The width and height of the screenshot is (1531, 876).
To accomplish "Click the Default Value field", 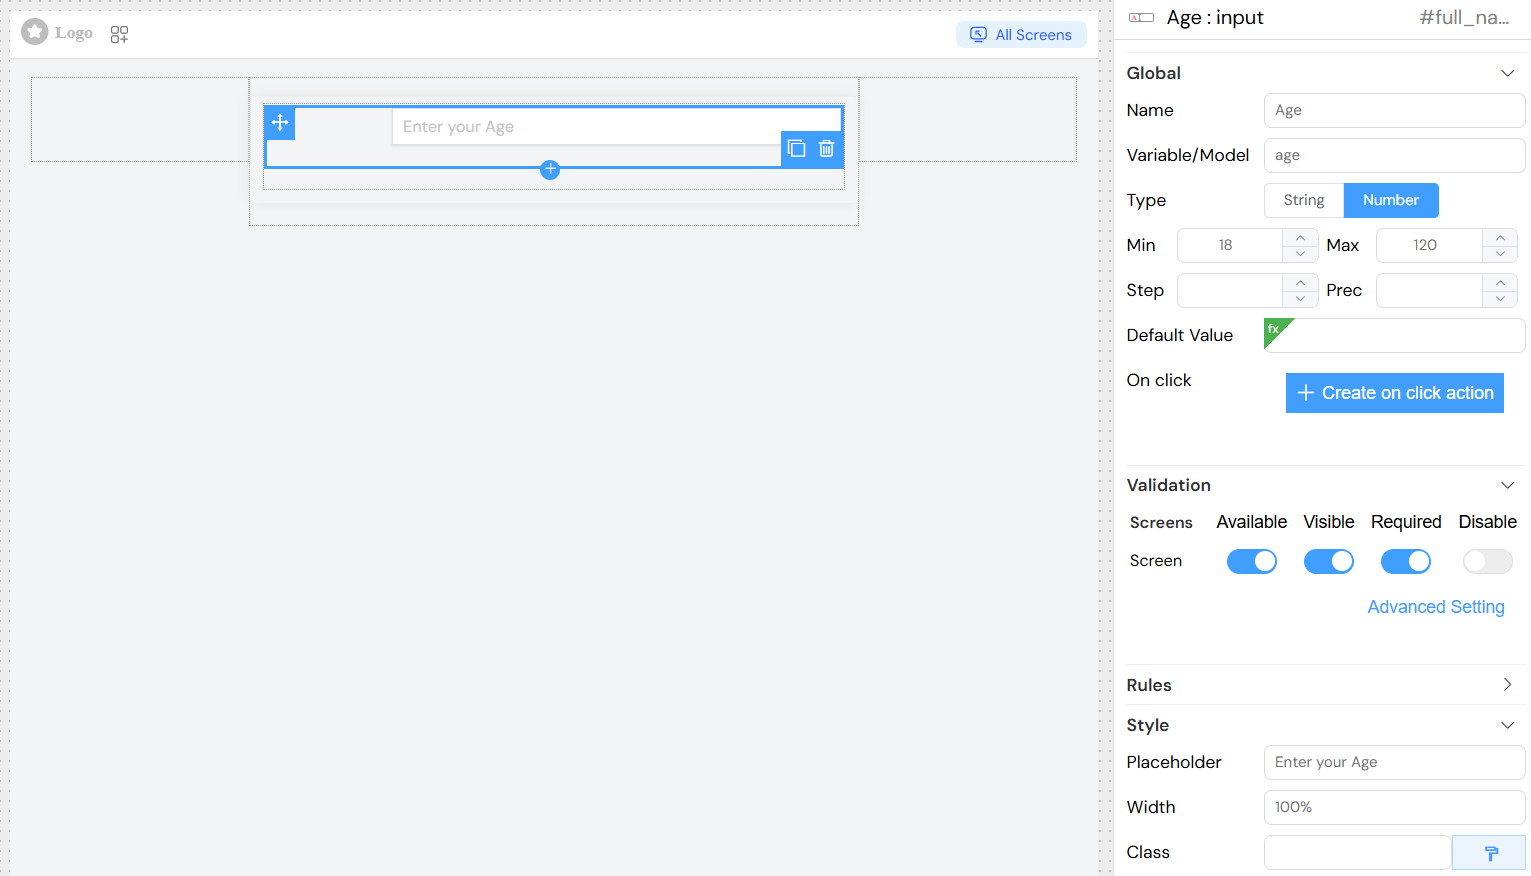I will point(1394,335).
